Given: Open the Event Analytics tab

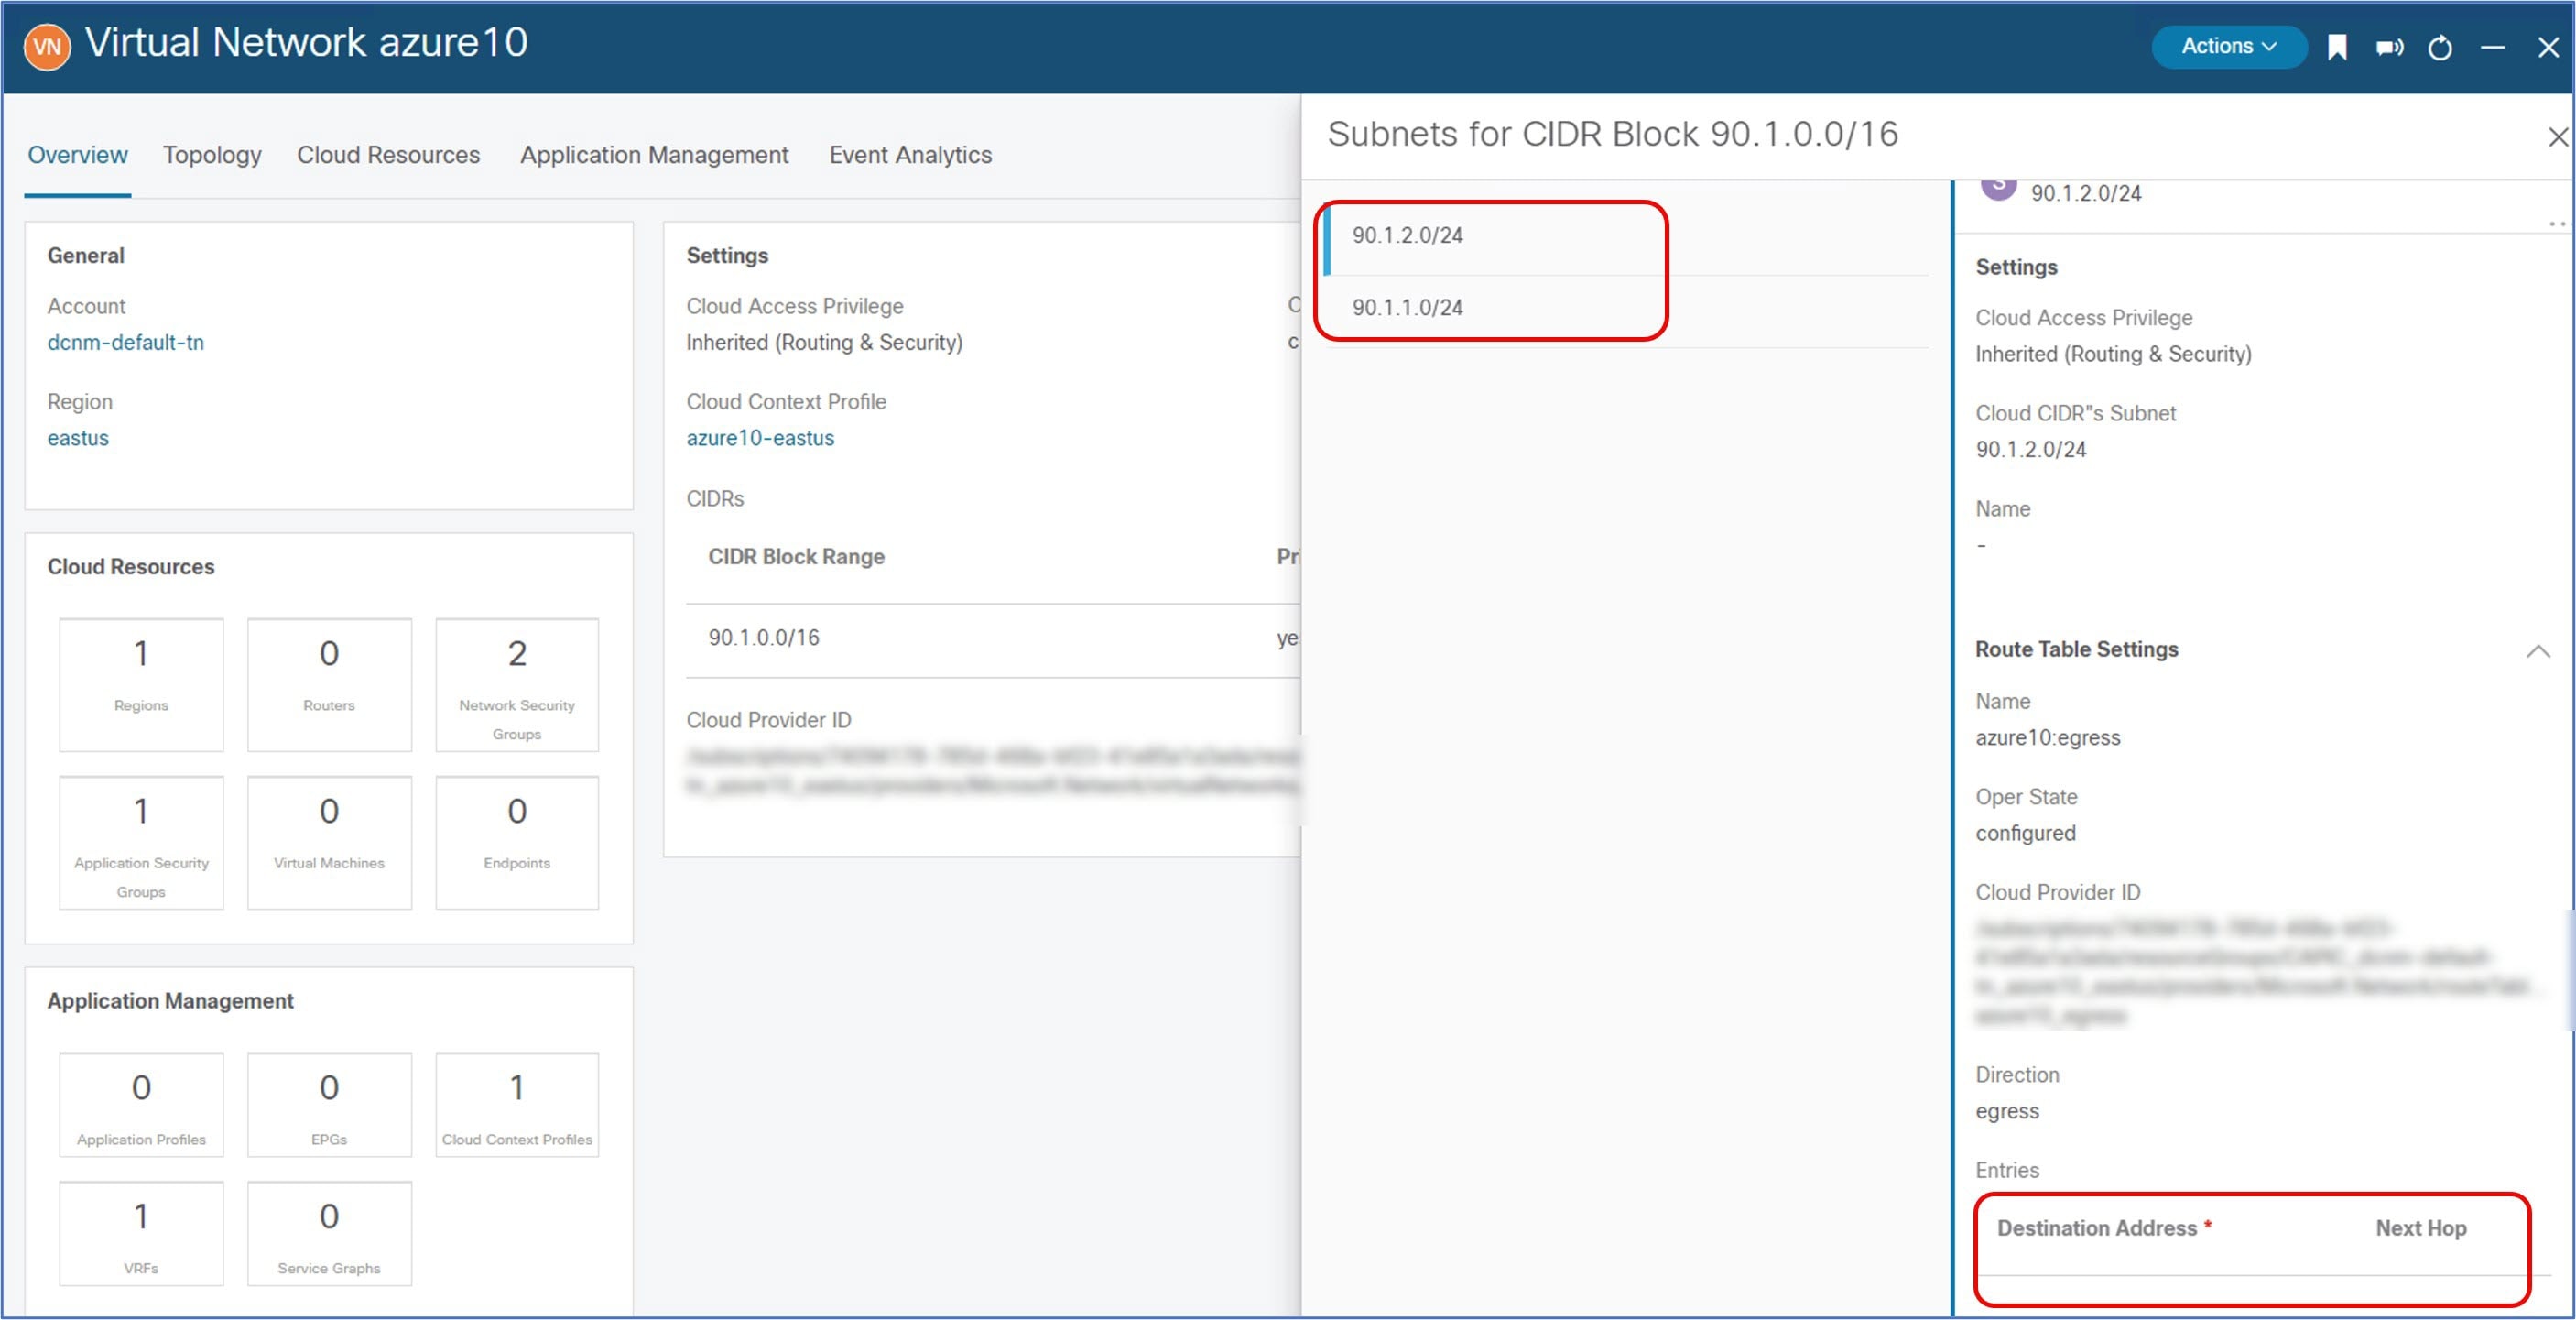Looking at the screenshot, I should [x=910, y=155].
